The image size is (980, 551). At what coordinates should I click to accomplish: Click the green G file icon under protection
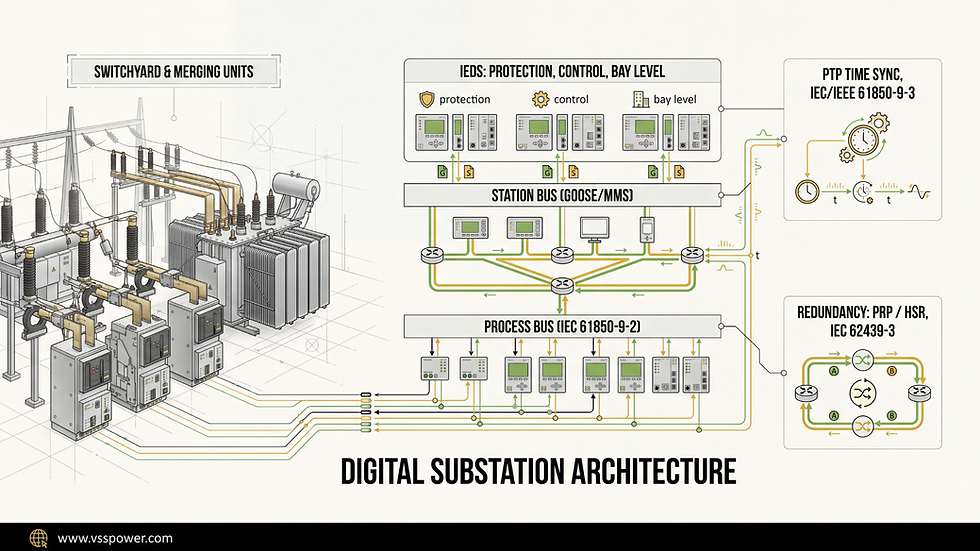pyautogui.click(x=442, y=172)
